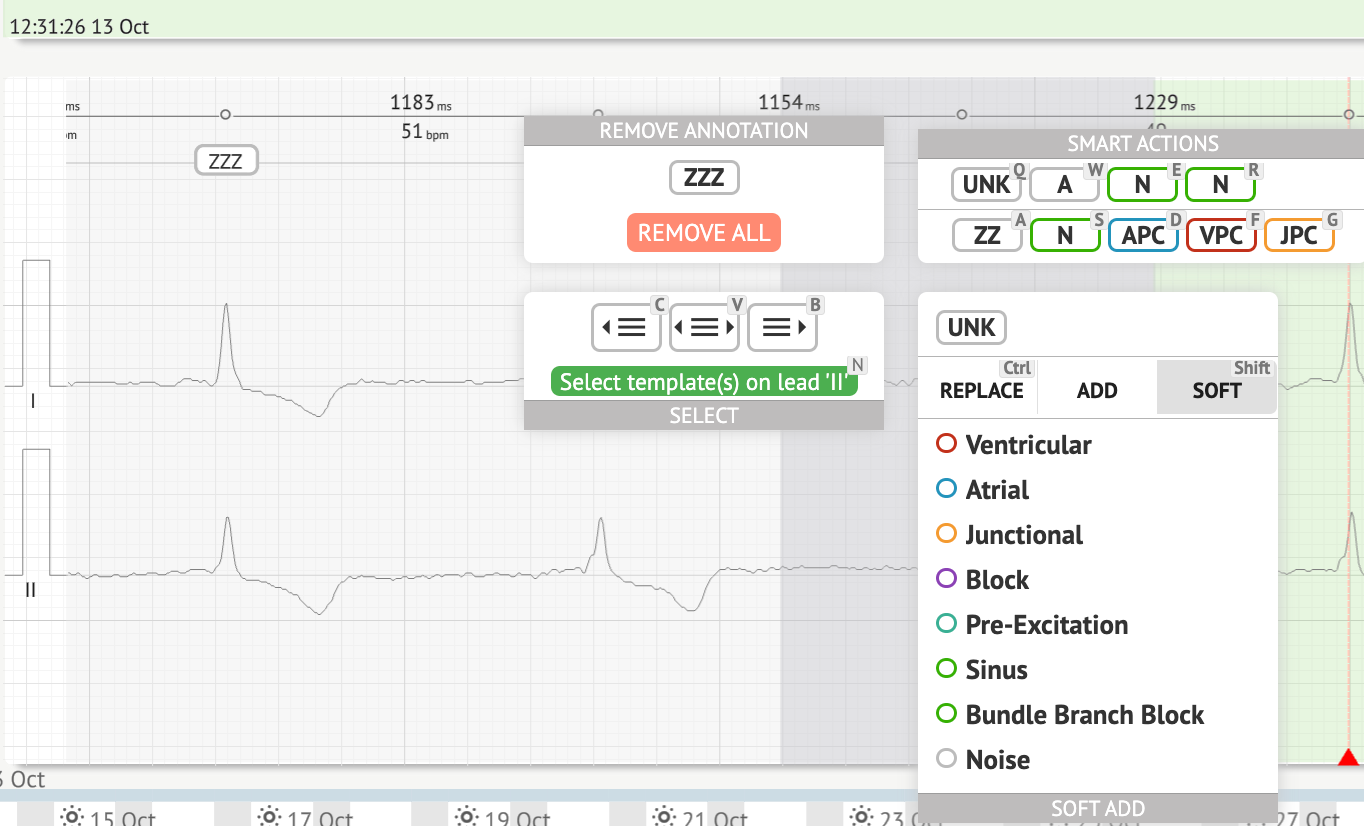Pick the Noise category option

coord(997,760)
